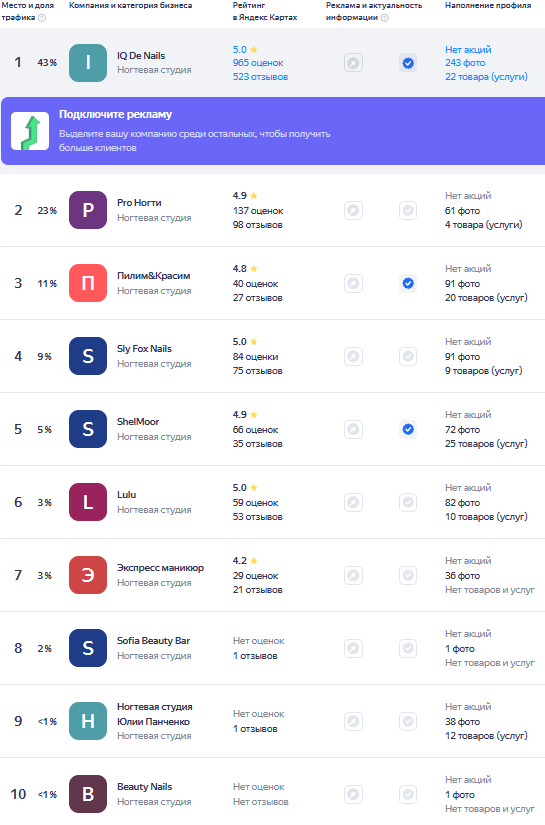Viewport: 545px width, 825px height.
Task: Open the '22 товара (услуги)' link
Action: [x=486, y=77]
